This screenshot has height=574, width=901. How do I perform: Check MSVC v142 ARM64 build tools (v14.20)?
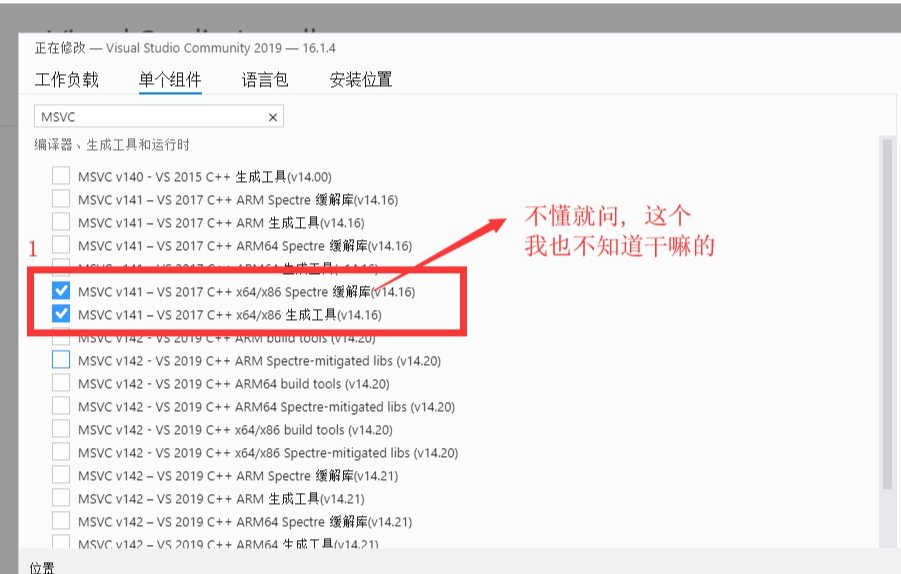61,383
